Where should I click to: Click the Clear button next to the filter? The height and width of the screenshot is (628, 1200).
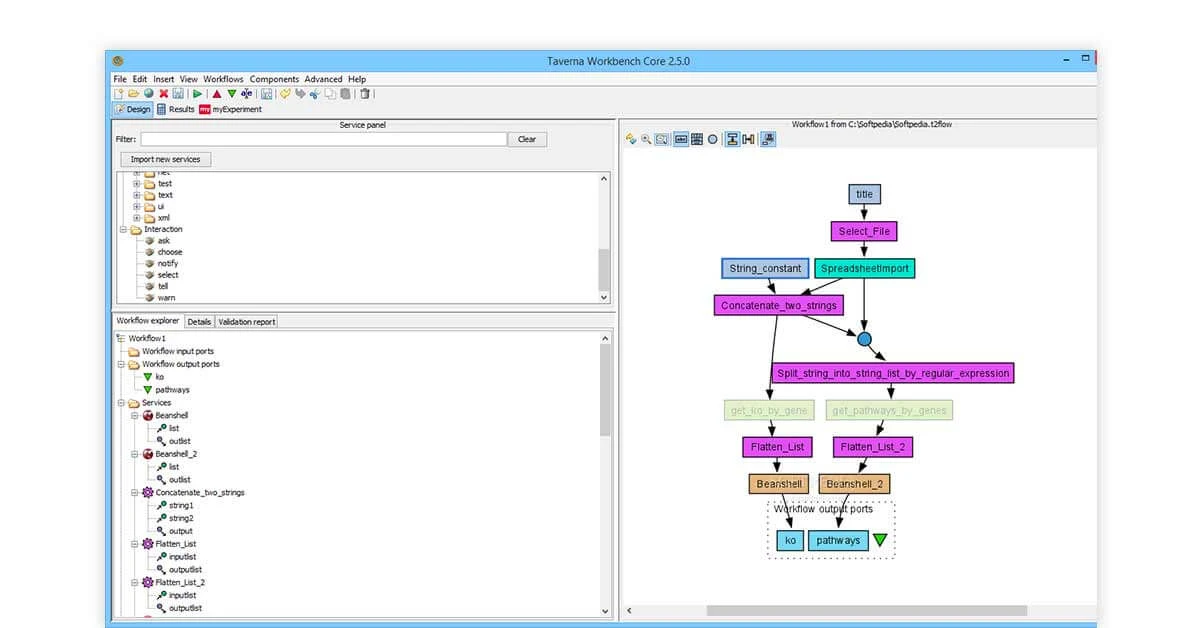coord(527,139)
